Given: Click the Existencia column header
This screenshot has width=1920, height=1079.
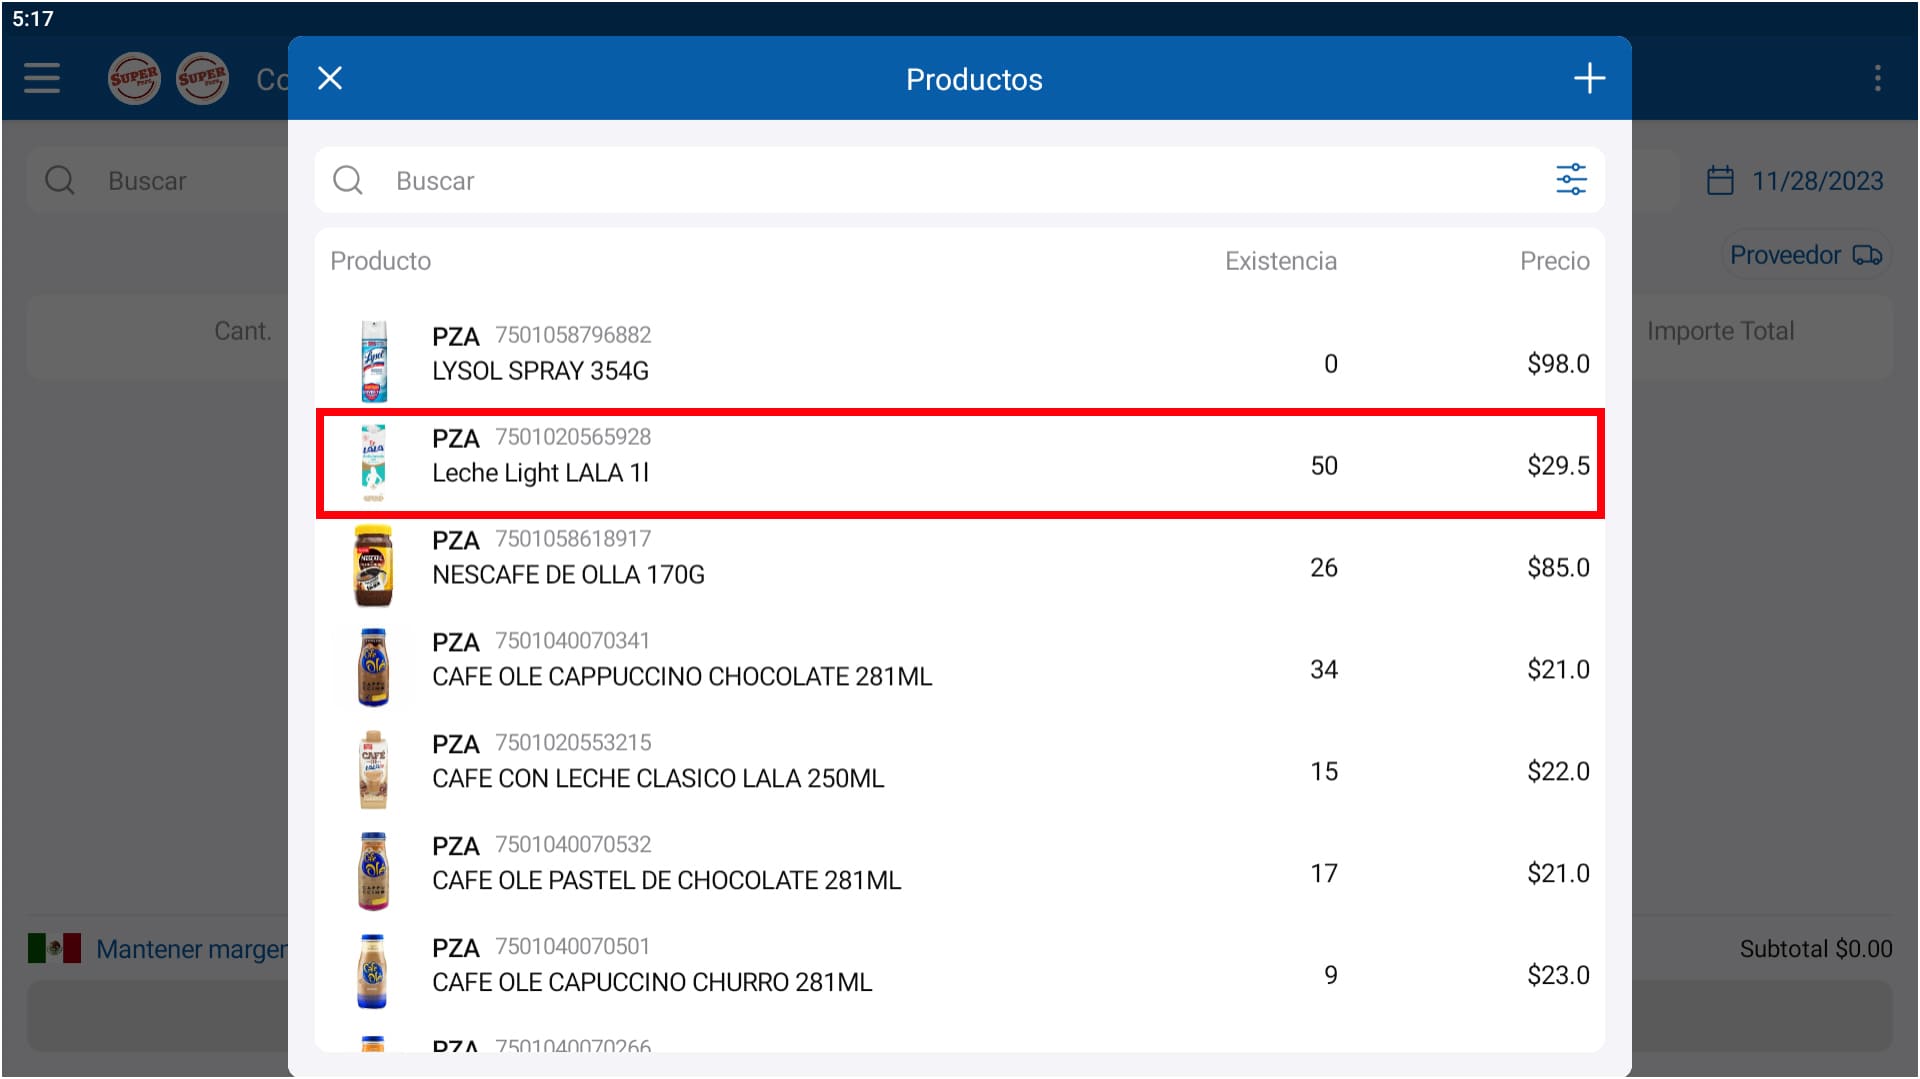Looking at the screenshot, I should [1280, 261].
